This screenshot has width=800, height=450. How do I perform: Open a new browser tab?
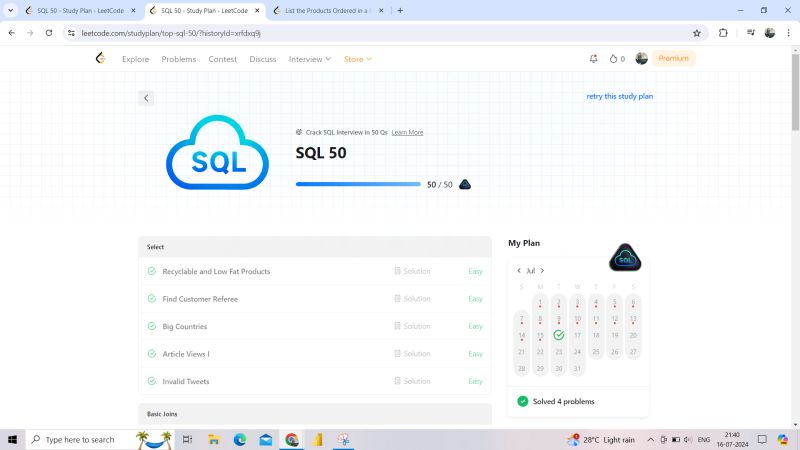click(x=400, y=10)
